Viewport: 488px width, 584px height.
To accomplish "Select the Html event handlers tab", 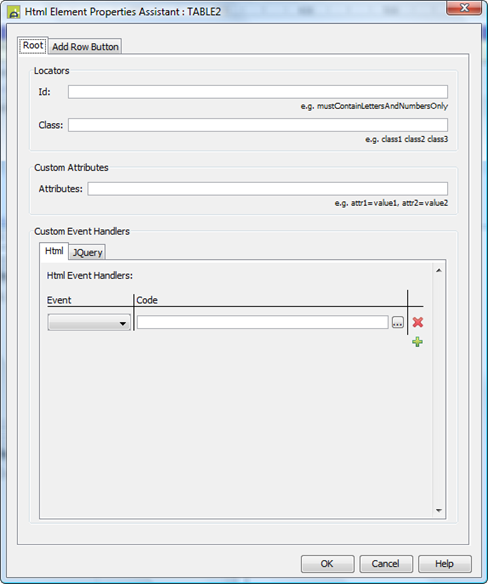I will tap(54, 251).
